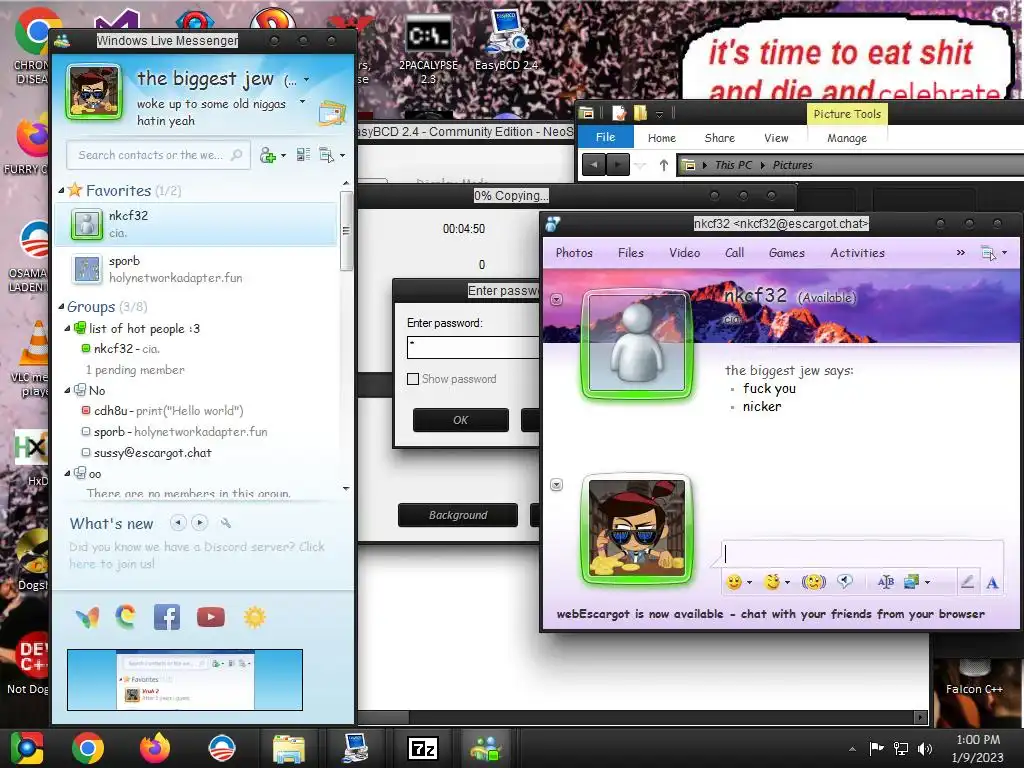
Task: Click Pictures in Explorer address bar
Action: click(x=792, y=165)
